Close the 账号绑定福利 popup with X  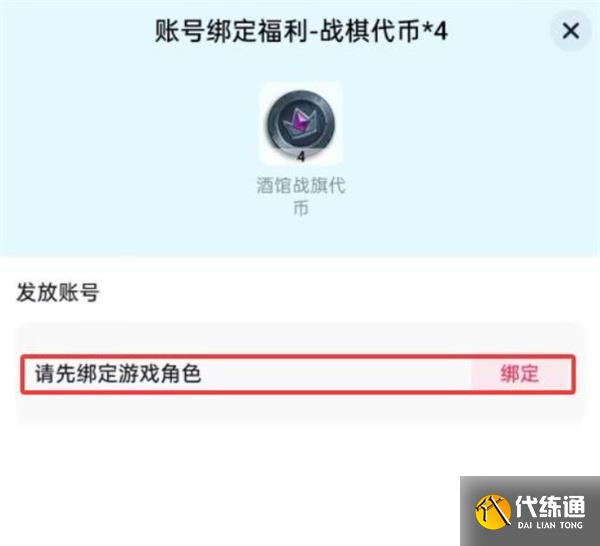[x=571, y=31]
